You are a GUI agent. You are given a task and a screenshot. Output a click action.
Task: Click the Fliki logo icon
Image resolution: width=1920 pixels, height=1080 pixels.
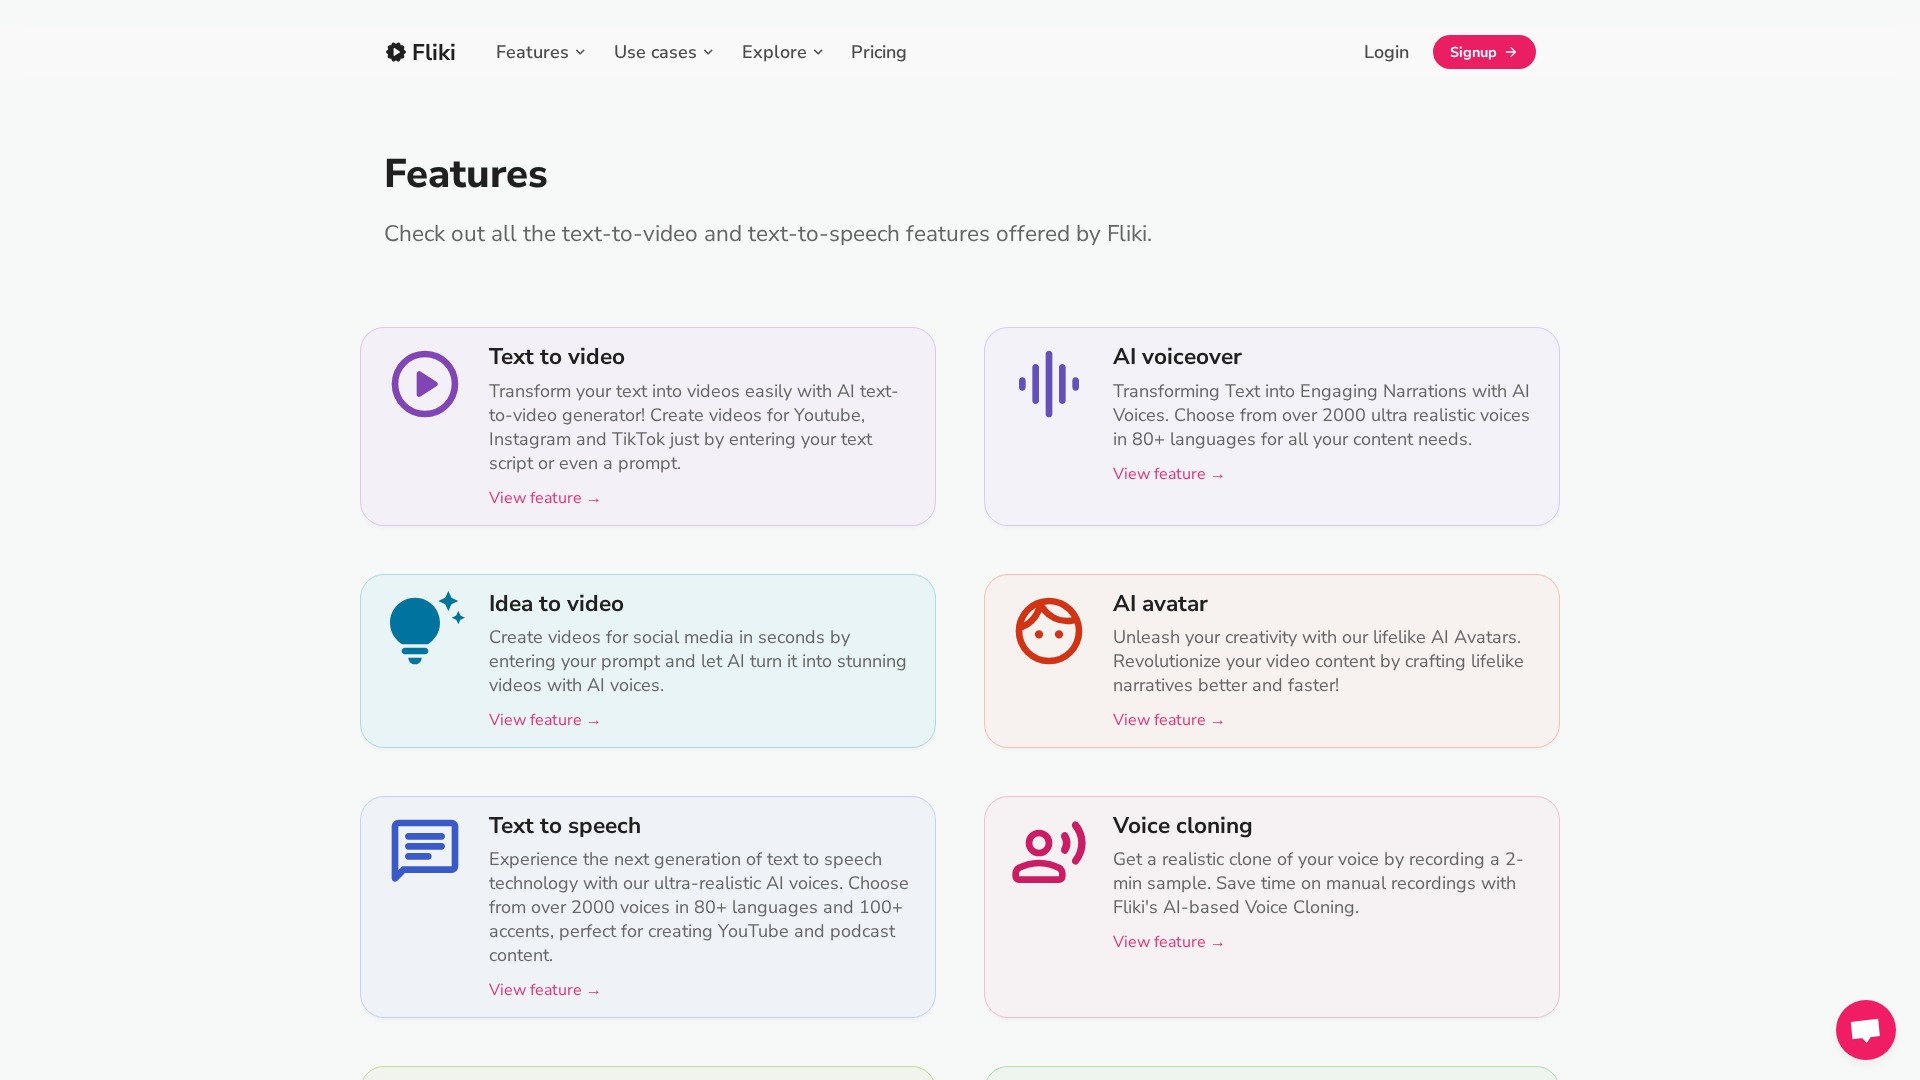396,52
